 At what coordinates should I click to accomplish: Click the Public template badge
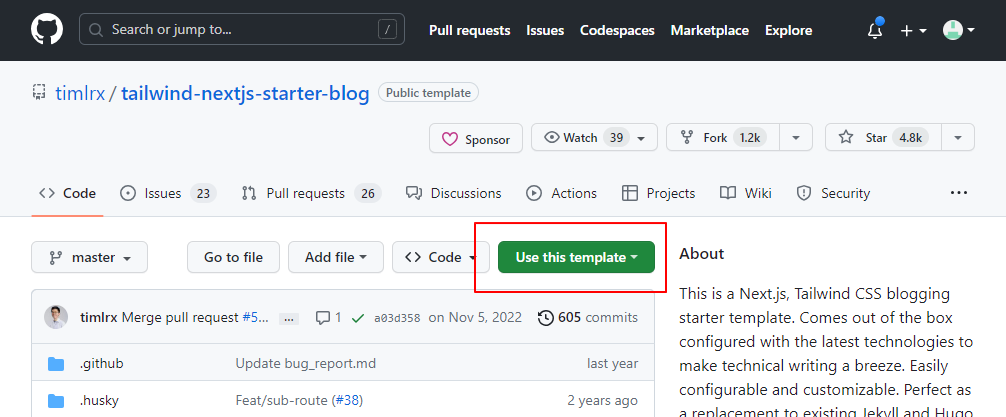429,93
